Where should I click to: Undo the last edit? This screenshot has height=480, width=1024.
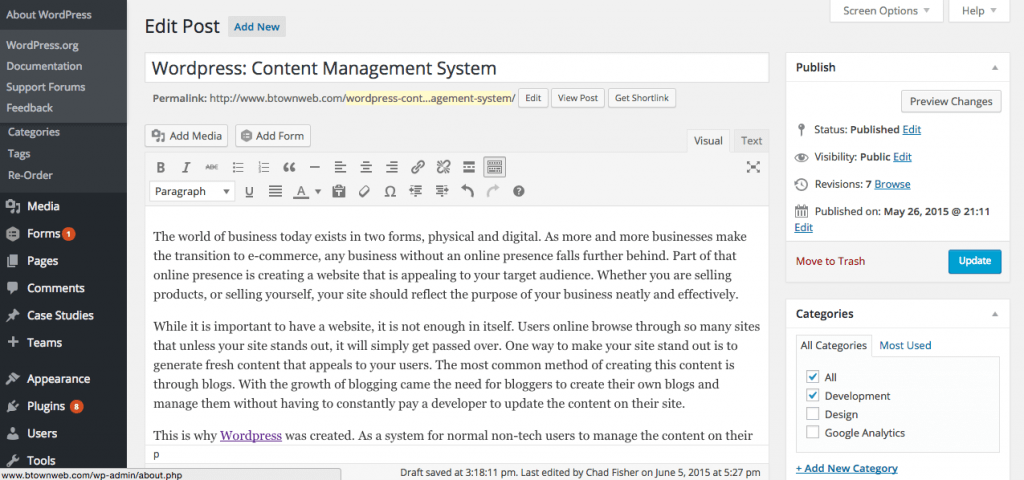(x=468, y=191)
